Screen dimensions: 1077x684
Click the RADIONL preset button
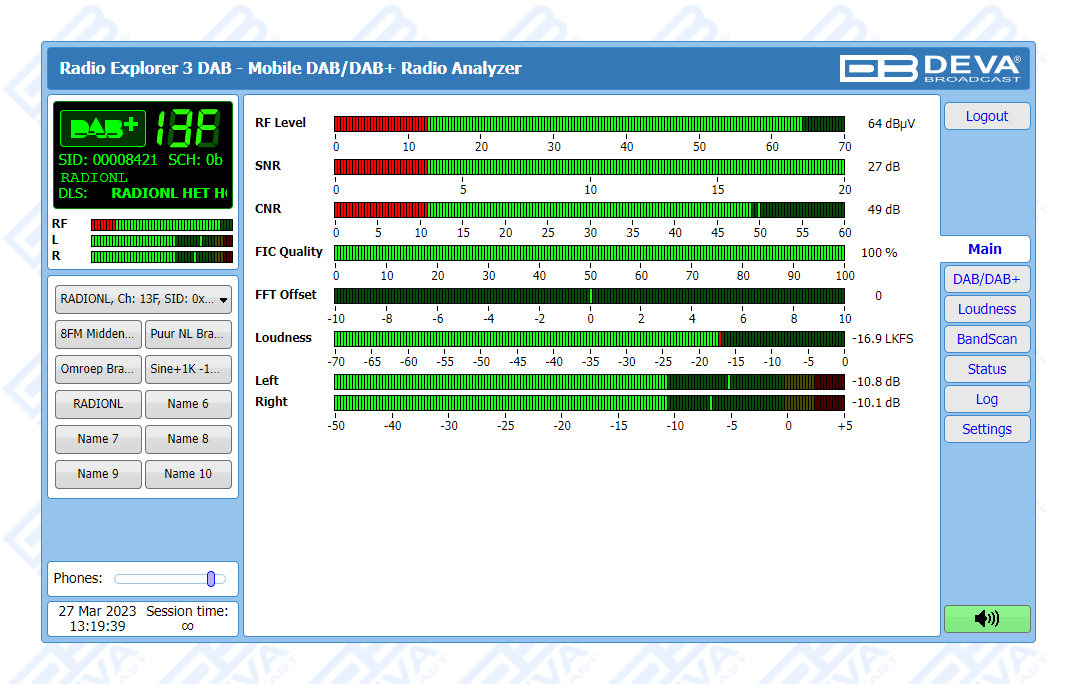(98, 404)
